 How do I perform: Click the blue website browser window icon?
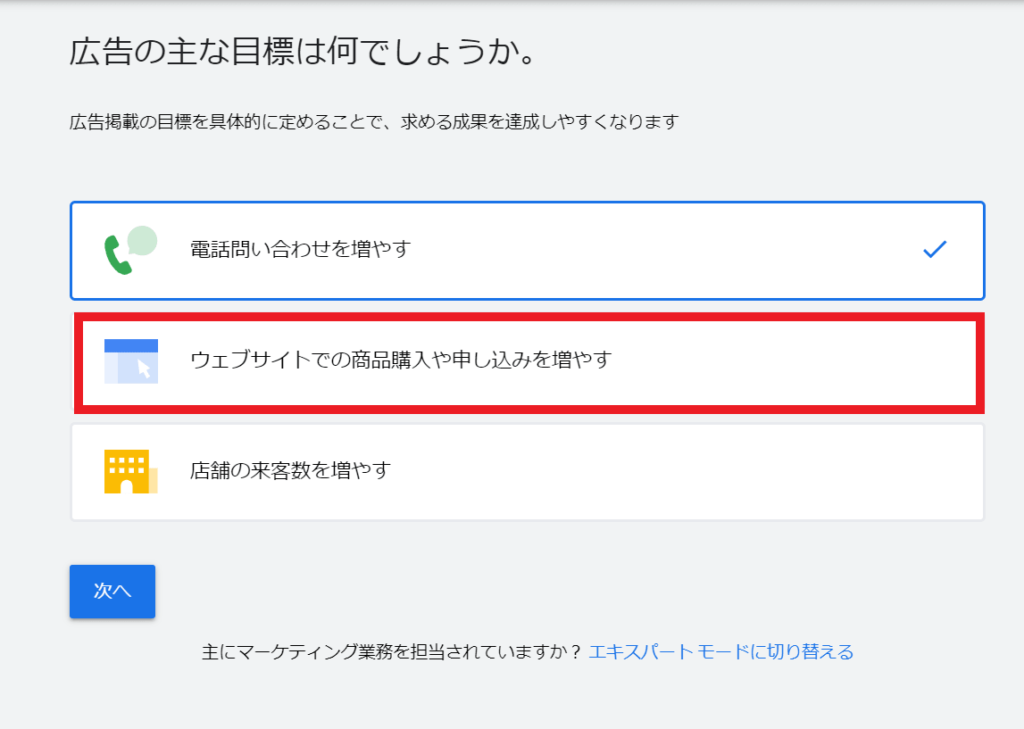[x=131, y=361]
